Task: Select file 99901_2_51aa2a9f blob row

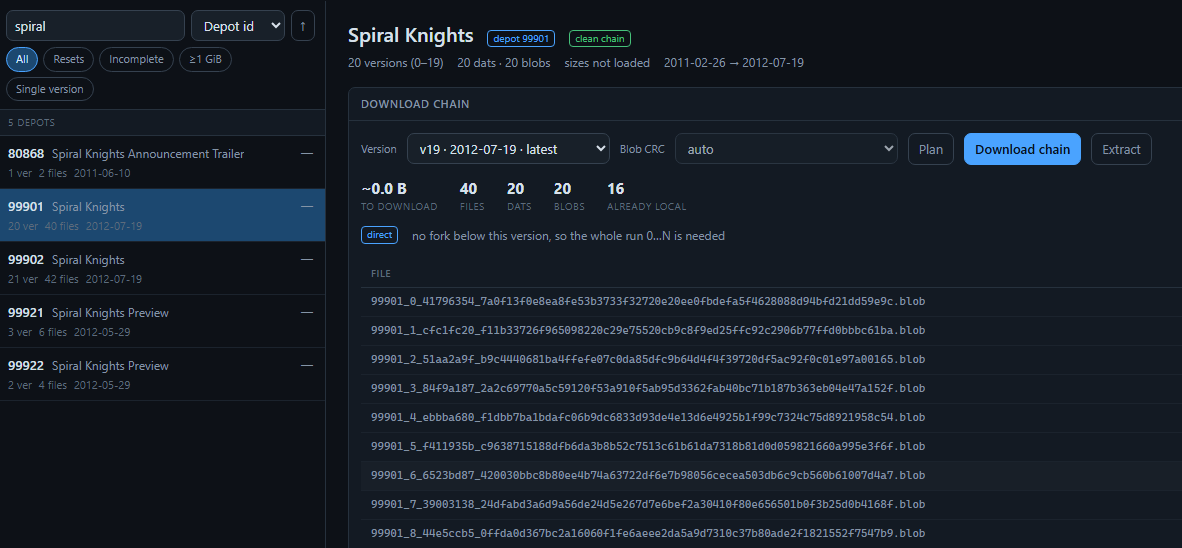Action: pyautogui.click(x=771, y=360)
